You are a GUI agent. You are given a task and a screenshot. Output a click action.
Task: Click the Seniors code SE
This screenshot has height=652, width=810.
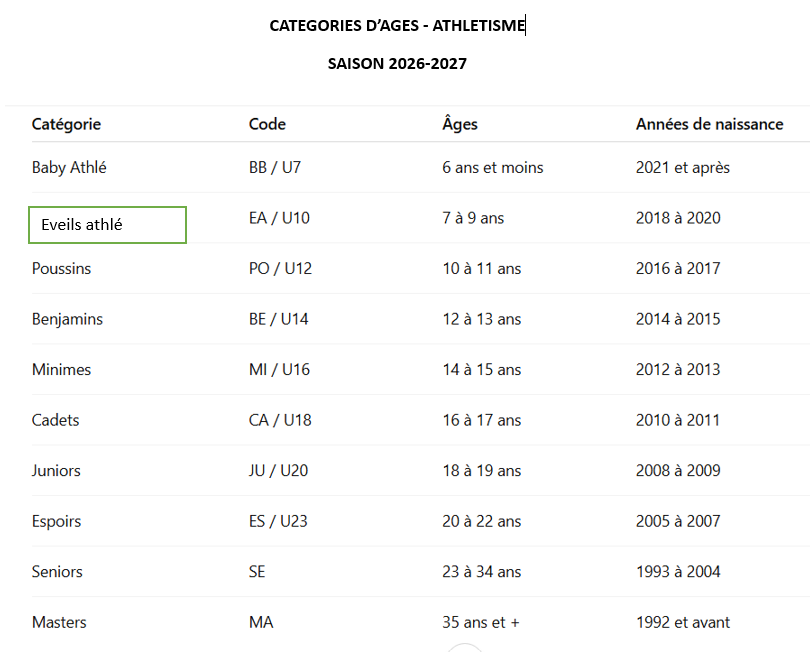(257, 572)
